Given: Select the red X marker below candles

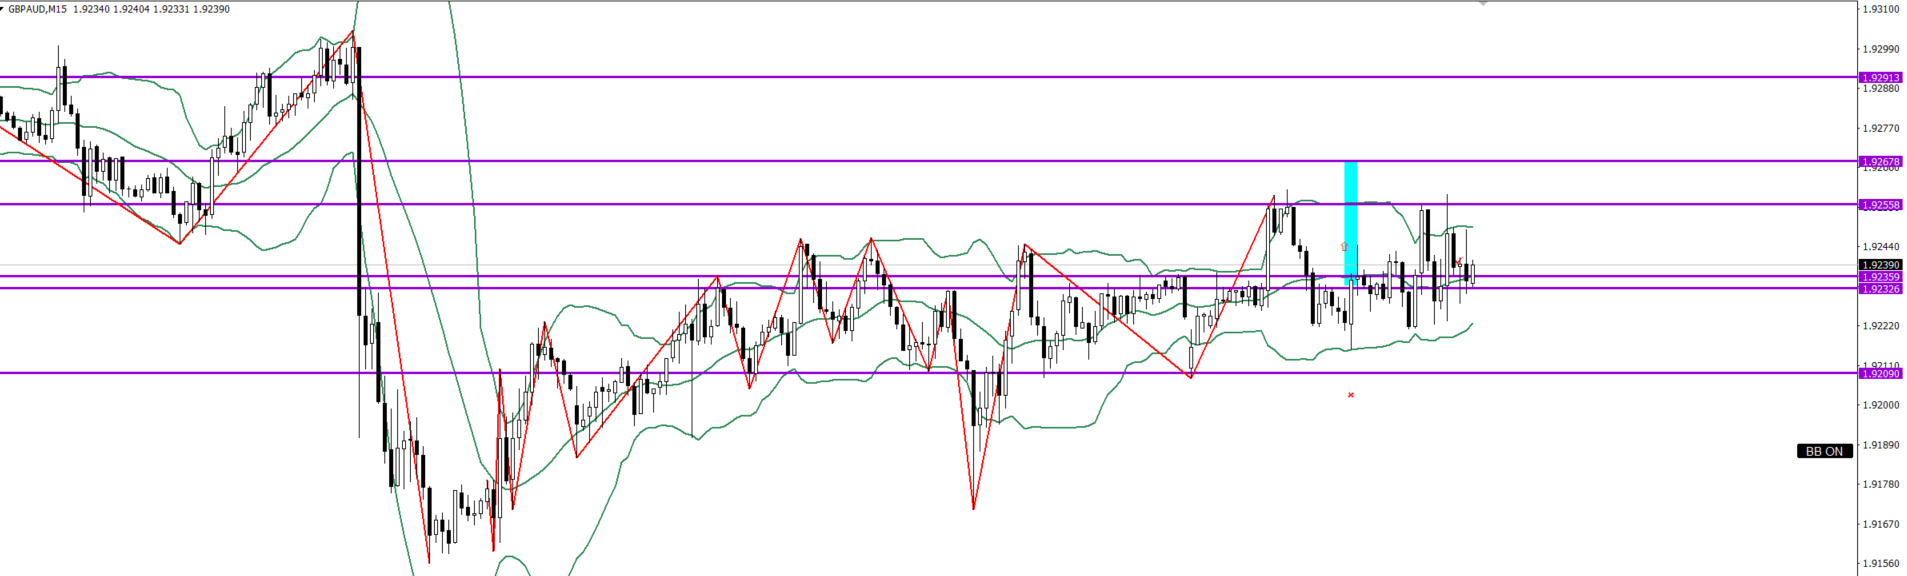Looking at the screenshot, I should click(x=1351, y=395).
